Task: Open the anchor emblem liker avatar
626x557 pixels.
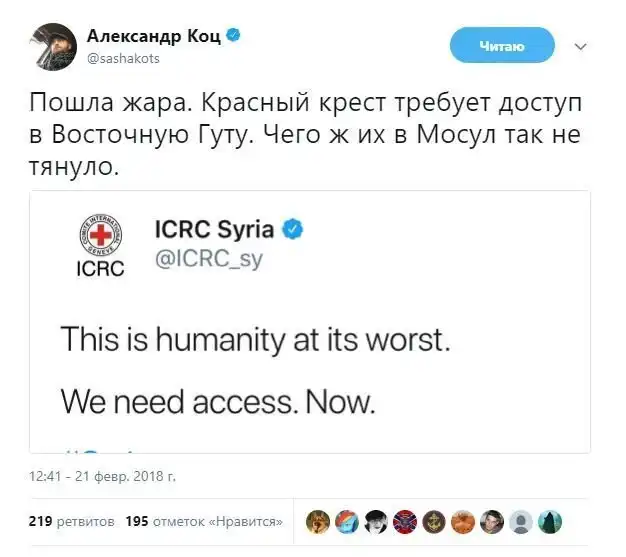Action: (x=434, y=522)
